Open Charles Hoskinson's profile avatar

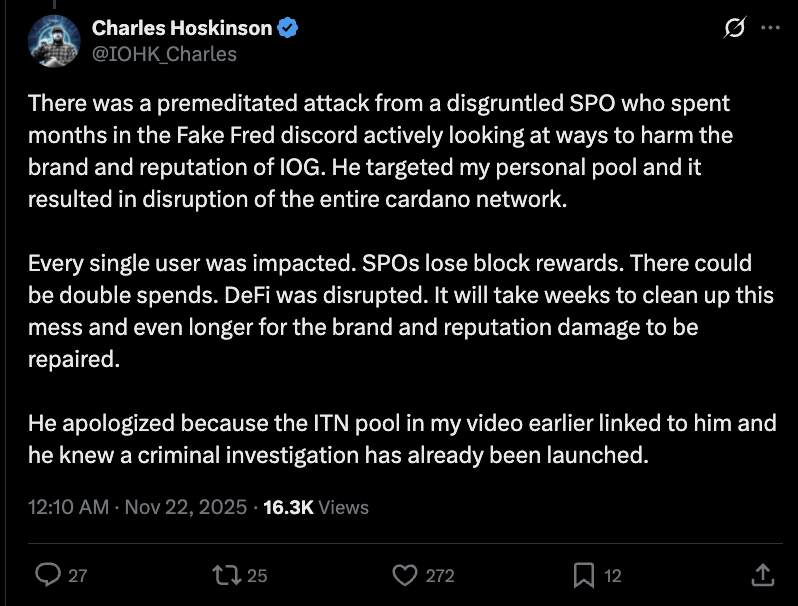53,40
